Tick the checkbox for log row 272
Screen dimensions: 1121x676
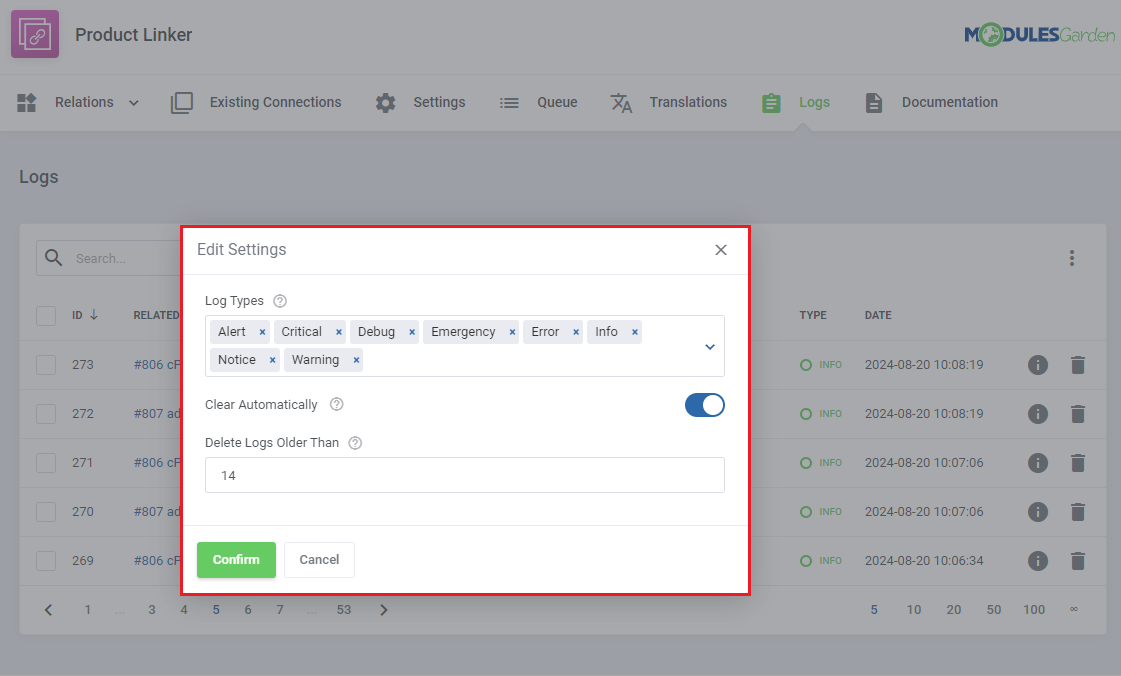pyautogui.click(x=46, y=414)
